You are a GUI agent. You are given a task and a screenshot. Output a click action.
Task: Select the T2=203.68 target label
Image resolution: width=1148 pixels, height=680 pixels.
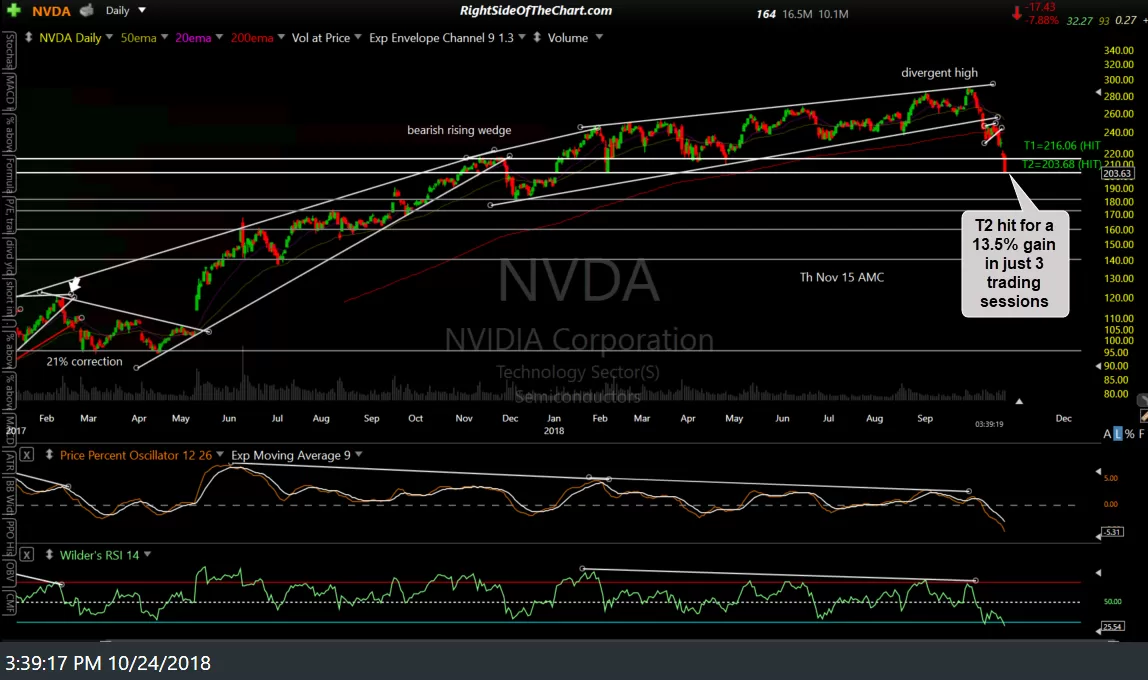pos(1061,164)
